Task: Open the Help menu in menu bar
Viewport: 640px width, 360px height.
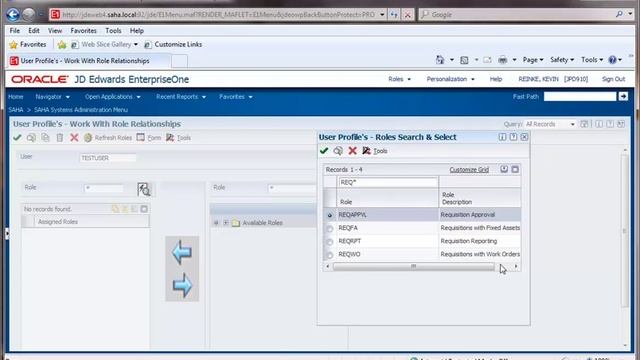Action: pos(137,31)
